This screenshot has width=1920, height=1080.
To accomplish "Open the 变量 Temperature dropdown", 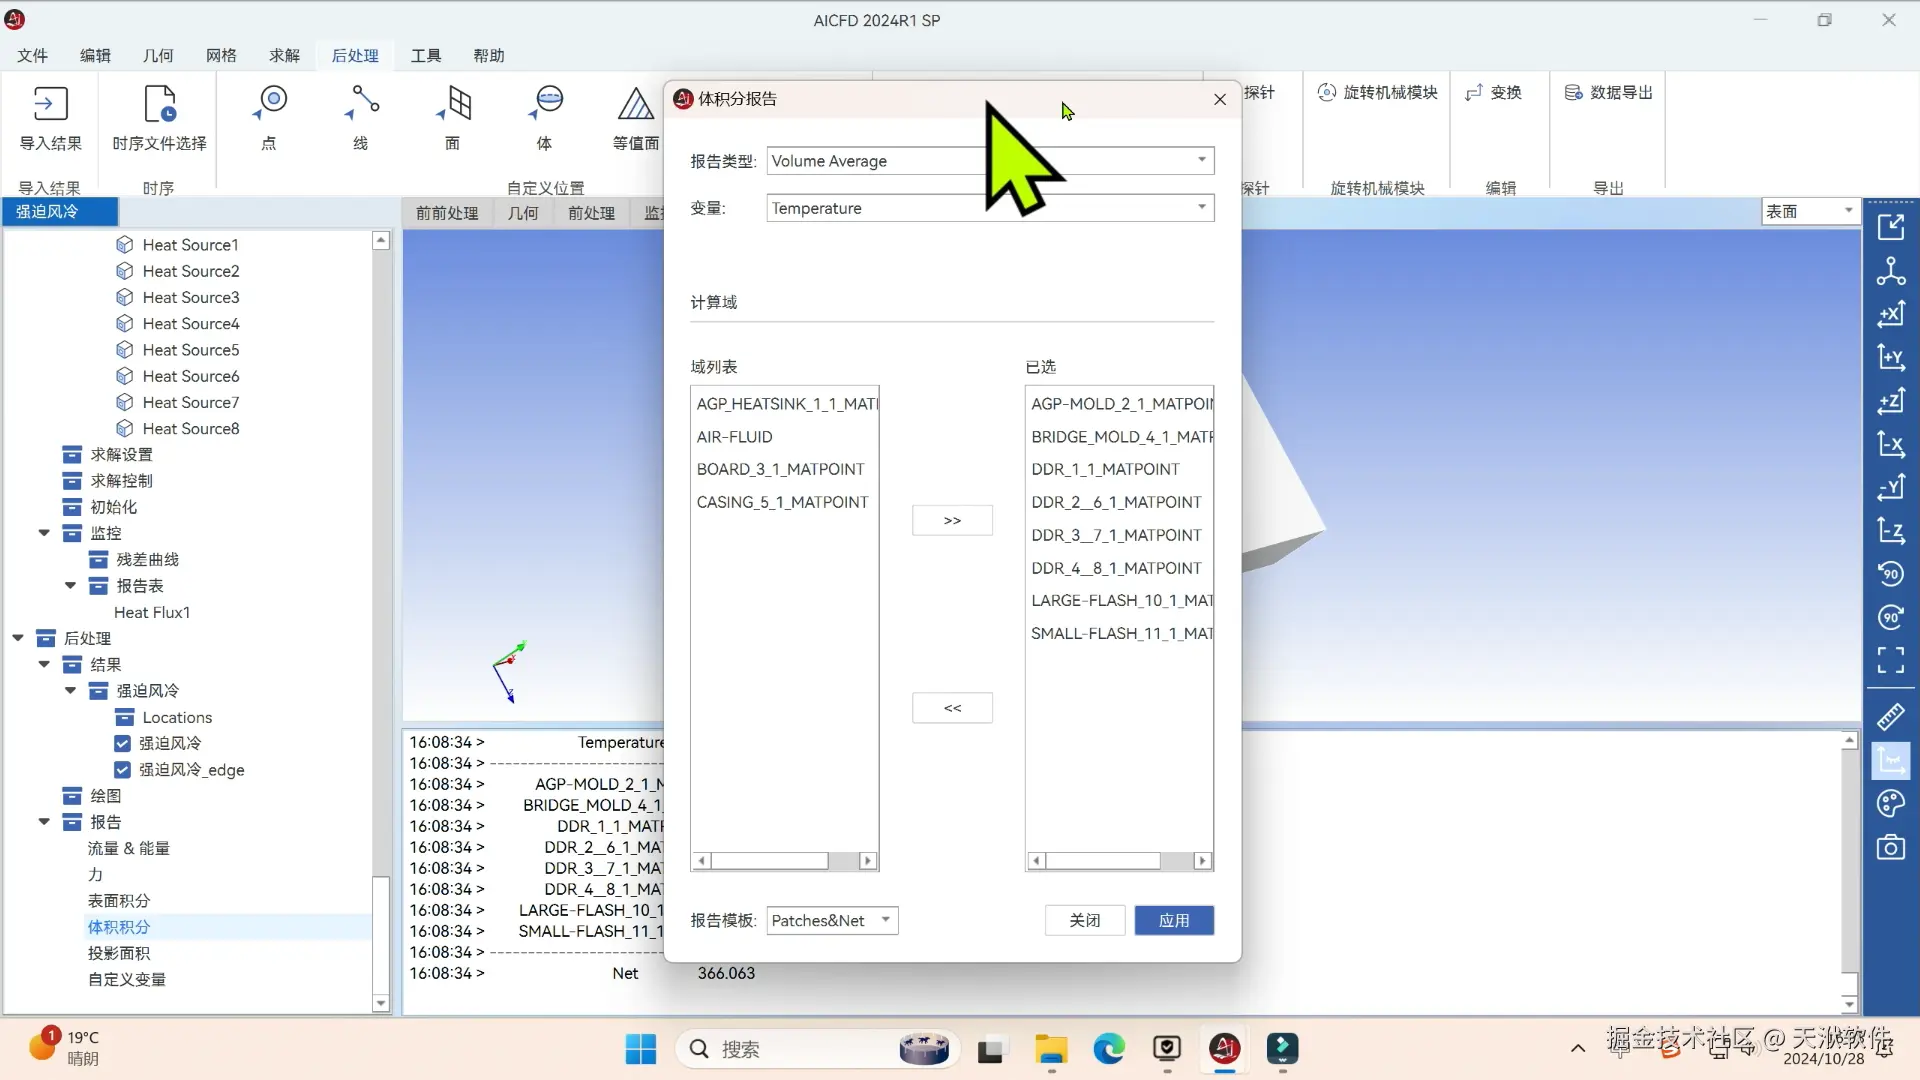I will (x=1201, y=208).
